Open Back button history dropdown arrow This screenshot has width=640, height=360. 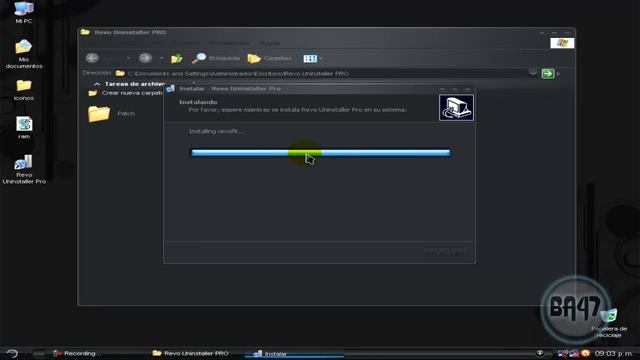128,58
